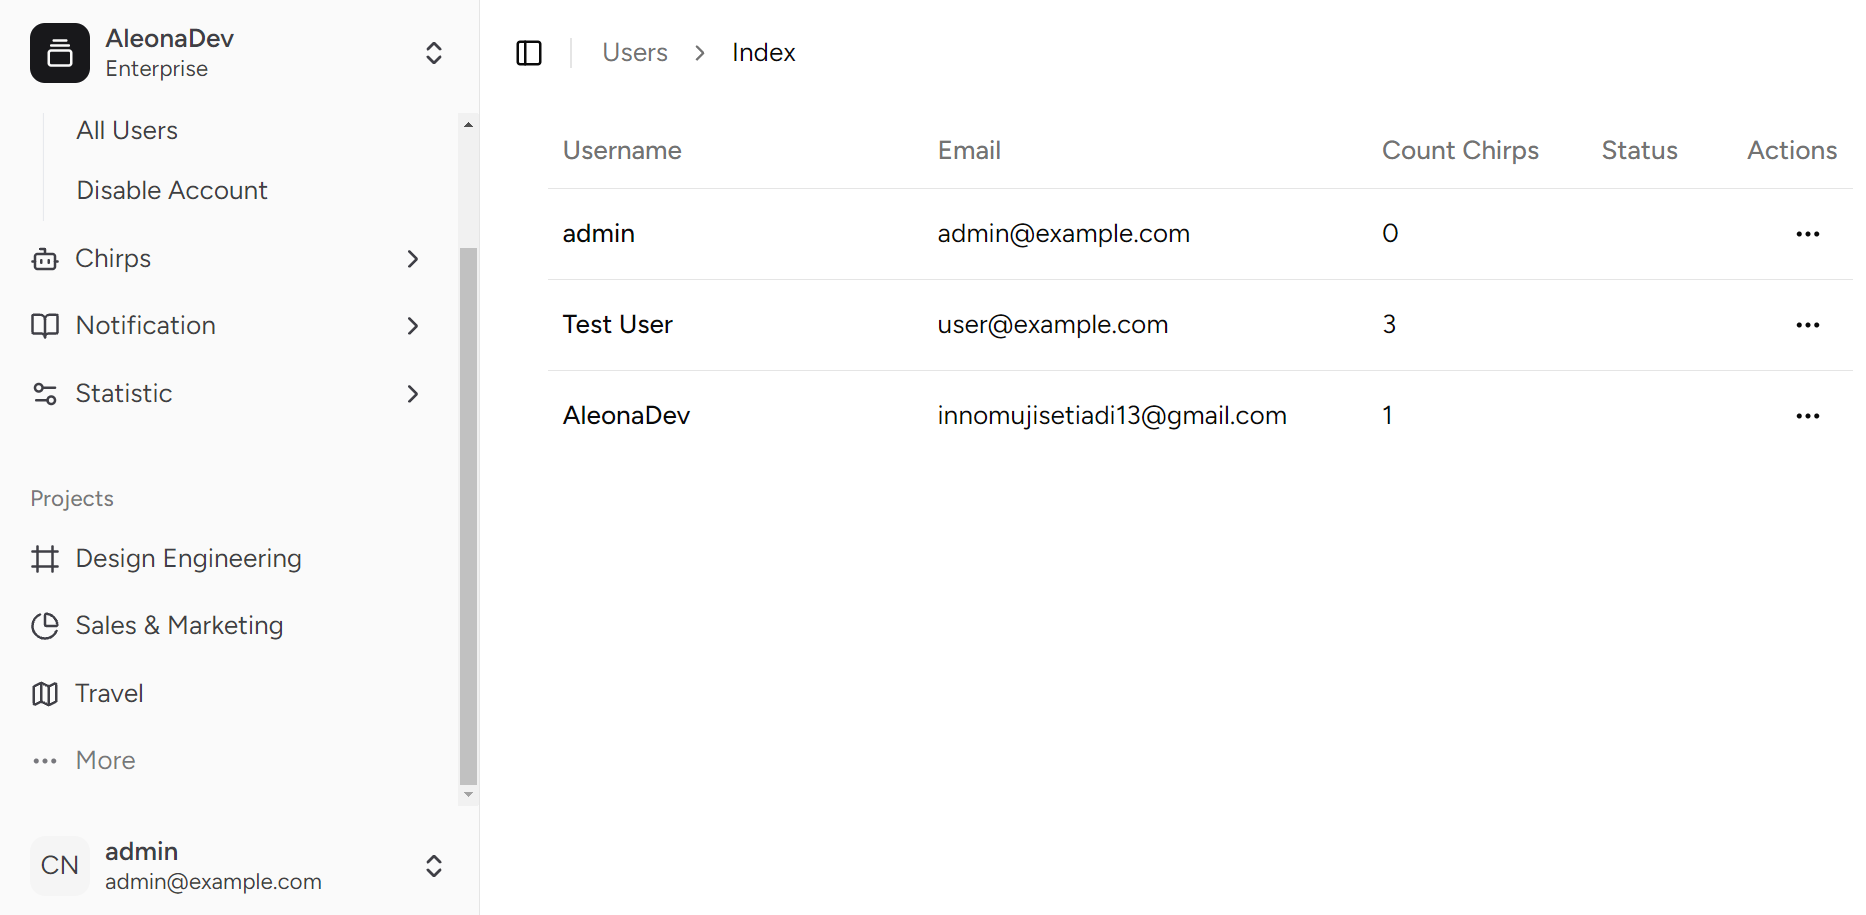Show More projects in sidebar
1866x915 pixels.
[x=105, y=761]
